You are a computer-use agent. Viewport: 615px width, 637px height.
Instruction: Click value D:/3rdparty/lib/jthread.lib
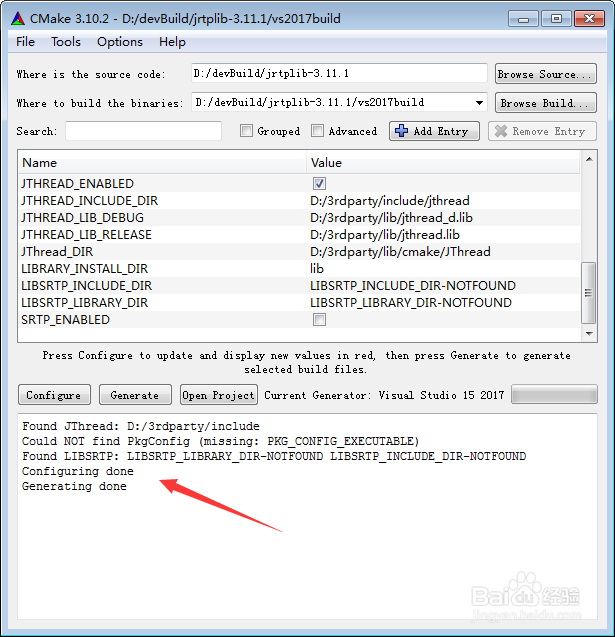[385, 235]
